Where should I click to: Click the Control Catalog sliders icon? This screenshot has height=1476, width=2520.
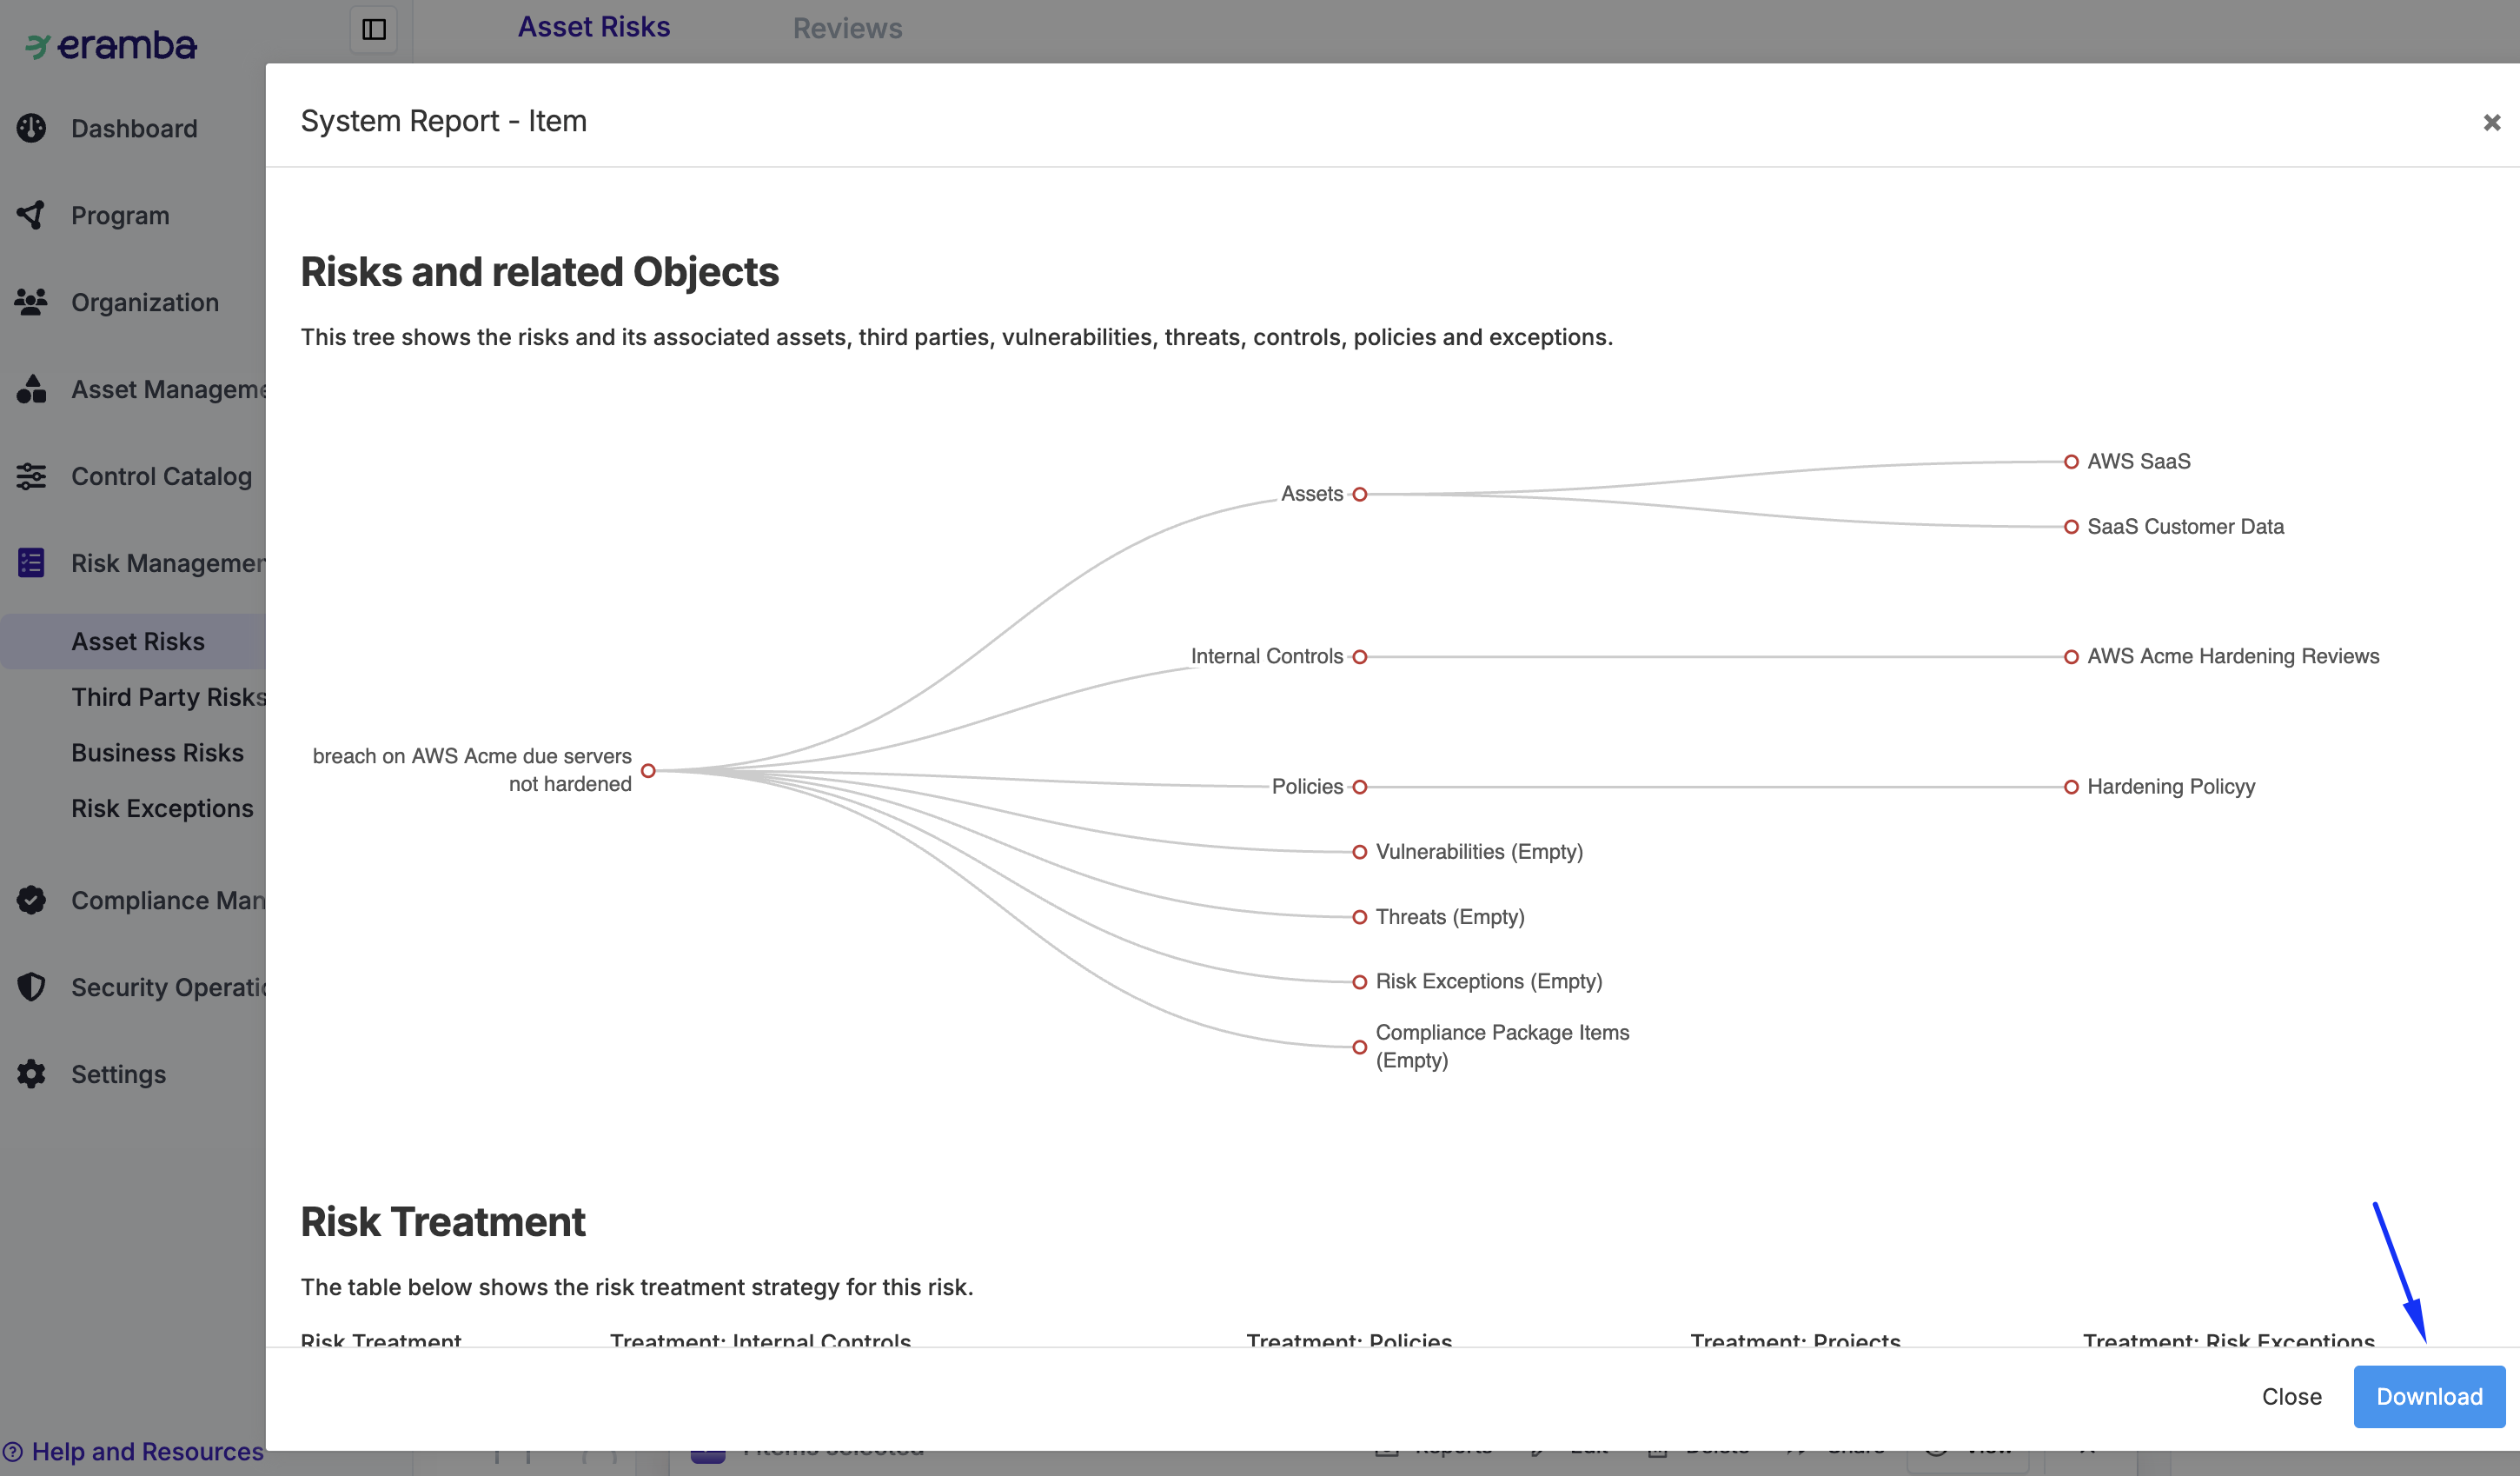tap(31, 476)
